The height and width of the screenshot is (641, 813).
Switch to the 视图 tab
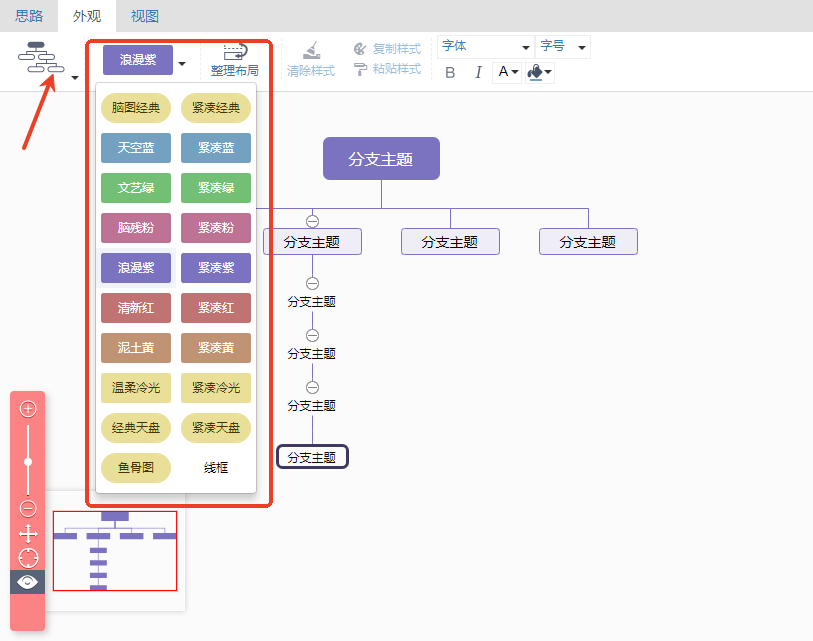[145, 16]
